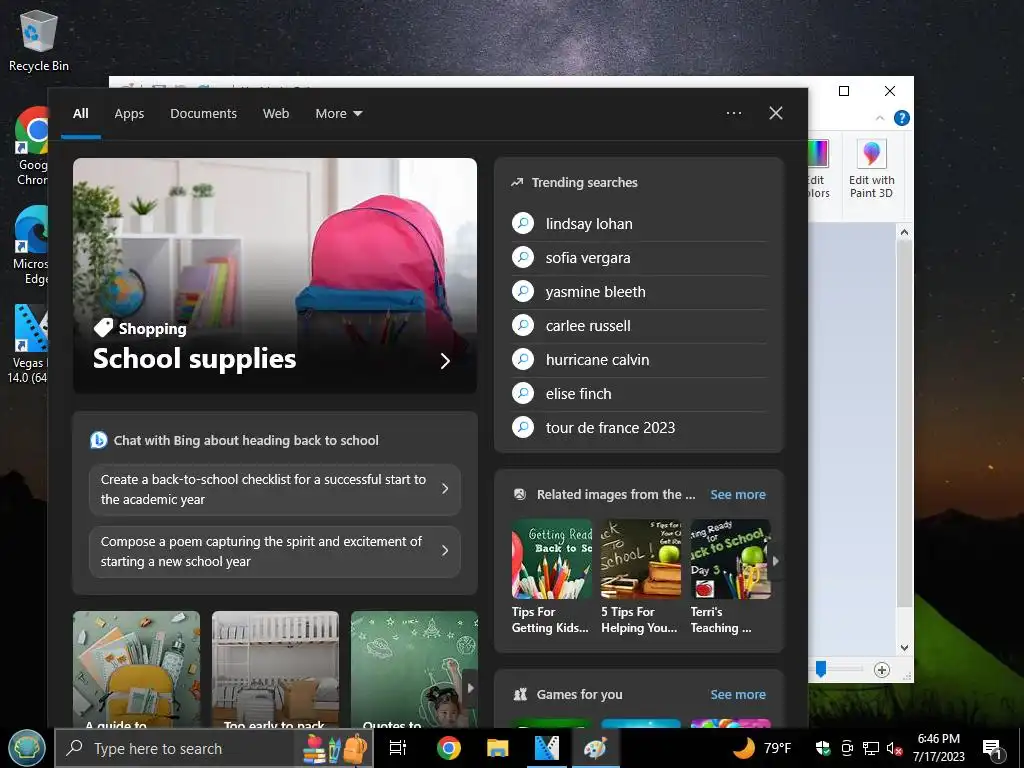Open the search panel options ellipsis menu
The height and width of the screenshot is (768, 1024).
(x=733, y=113)
